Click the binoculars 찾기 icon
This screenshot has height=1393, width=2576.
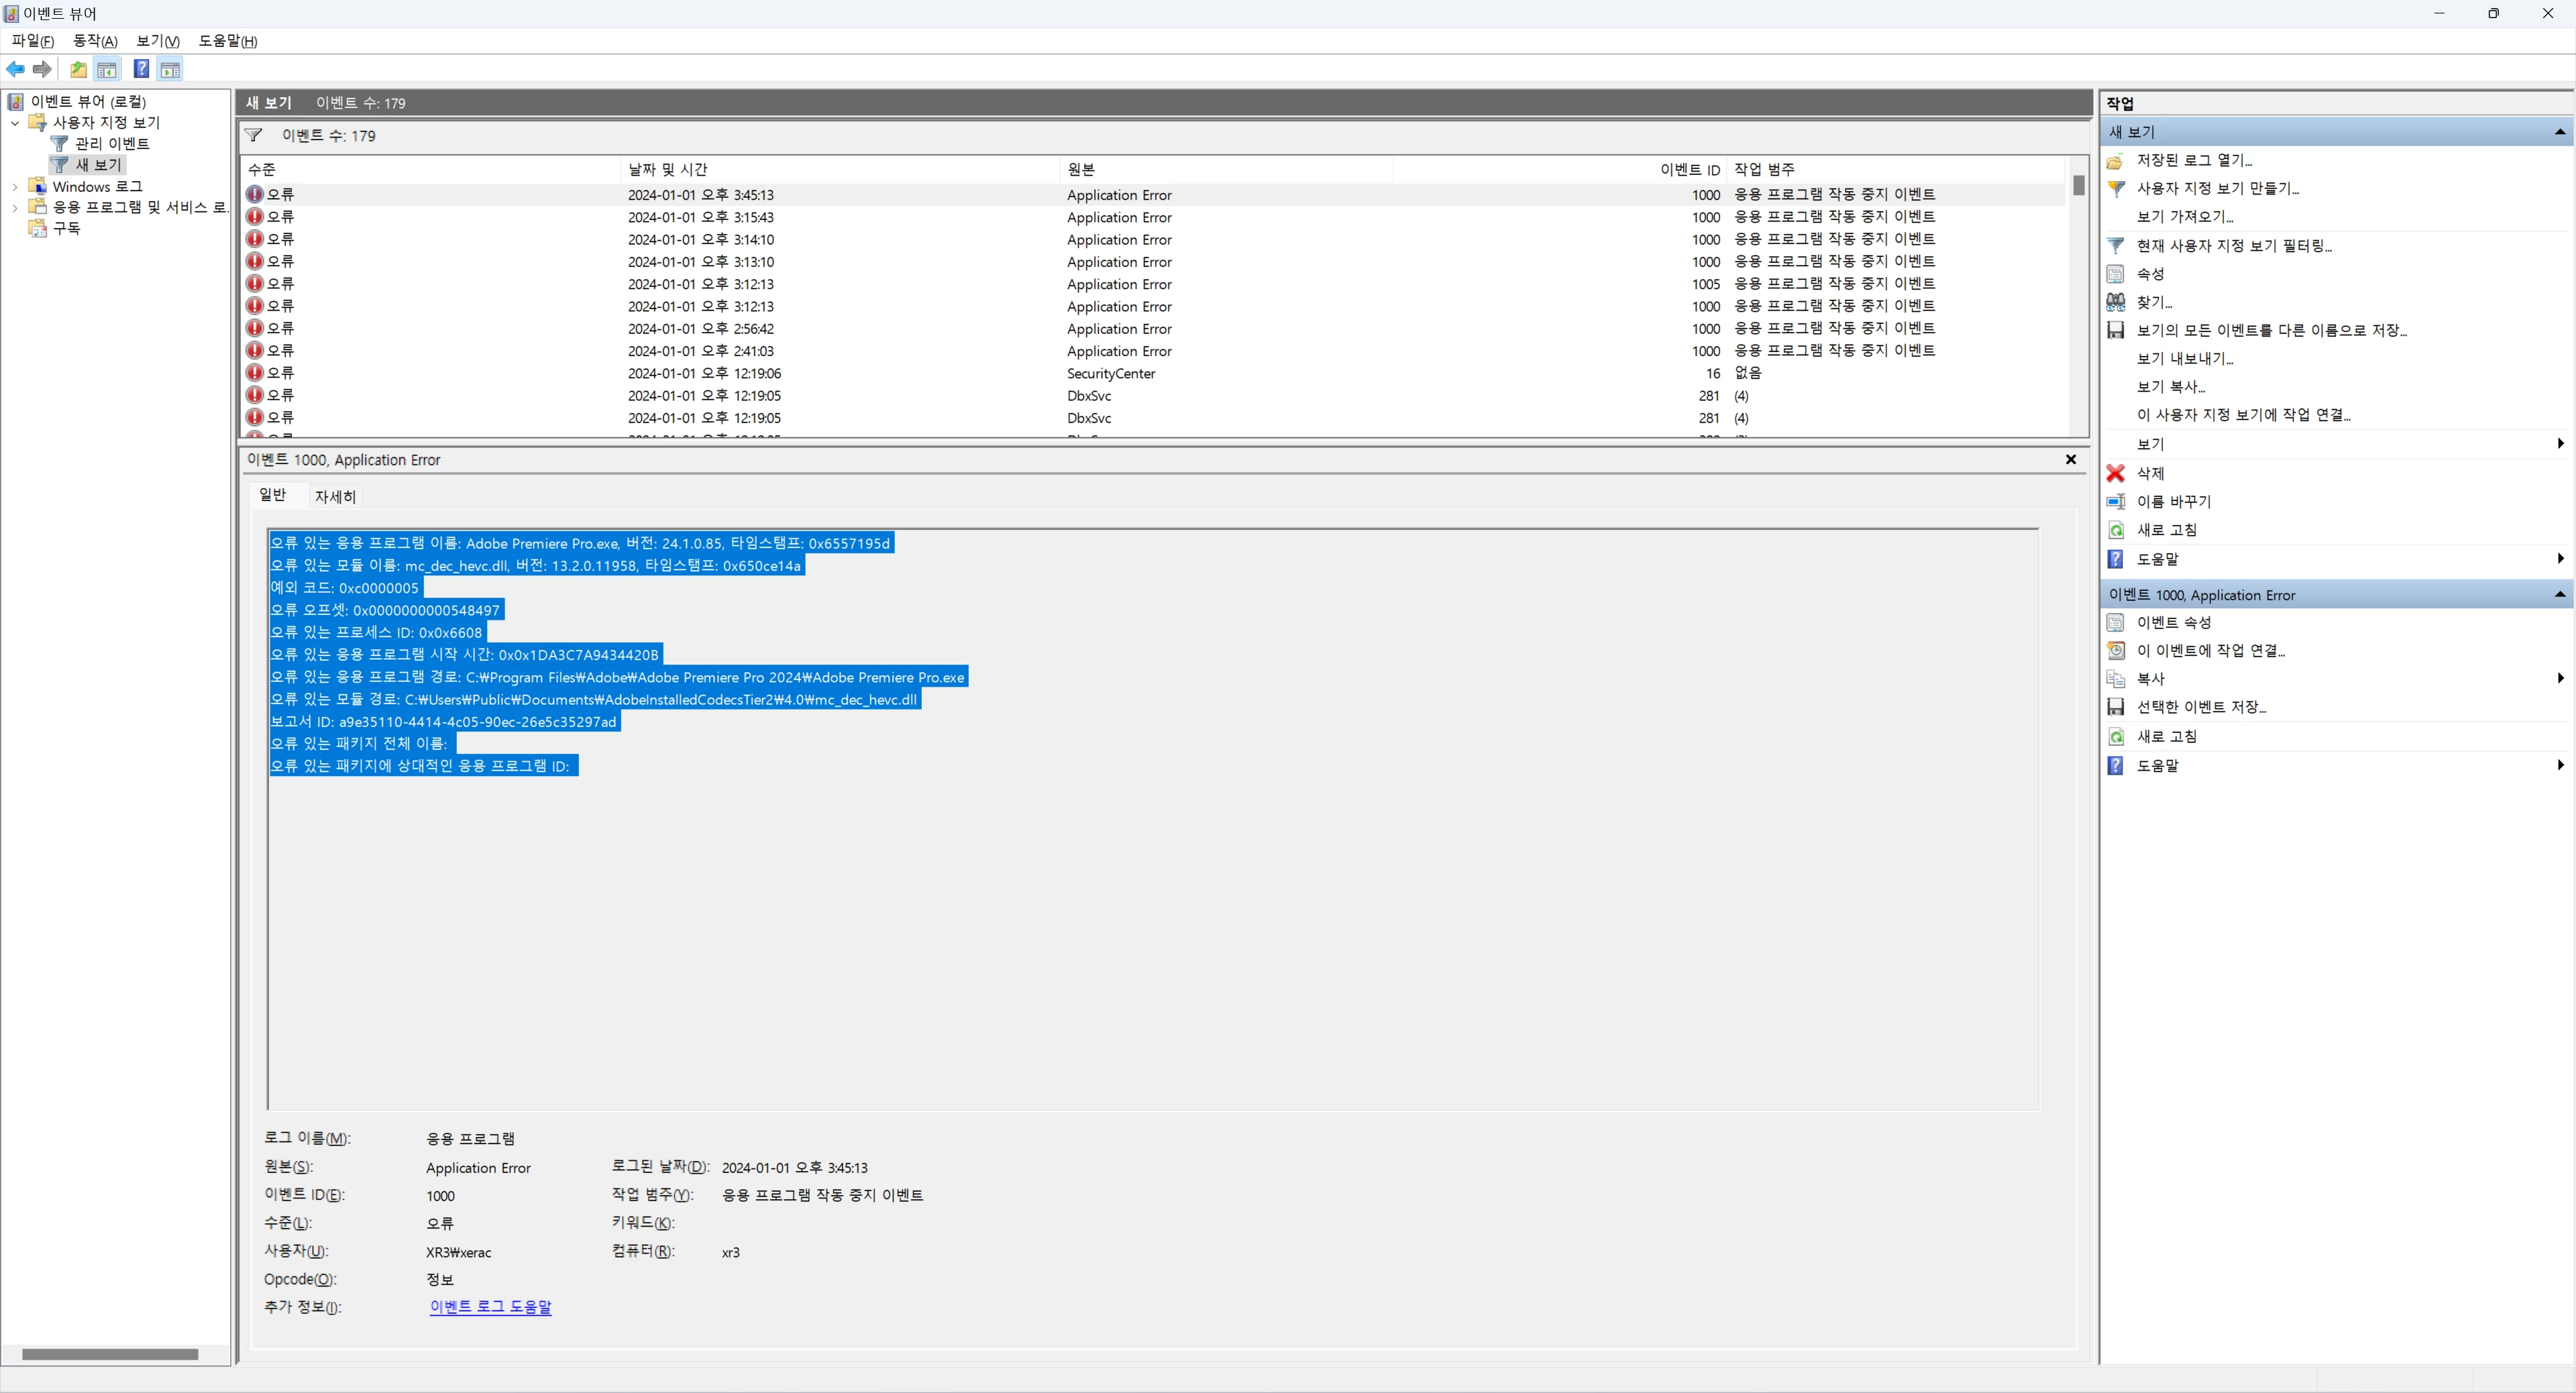[2116, 302]
